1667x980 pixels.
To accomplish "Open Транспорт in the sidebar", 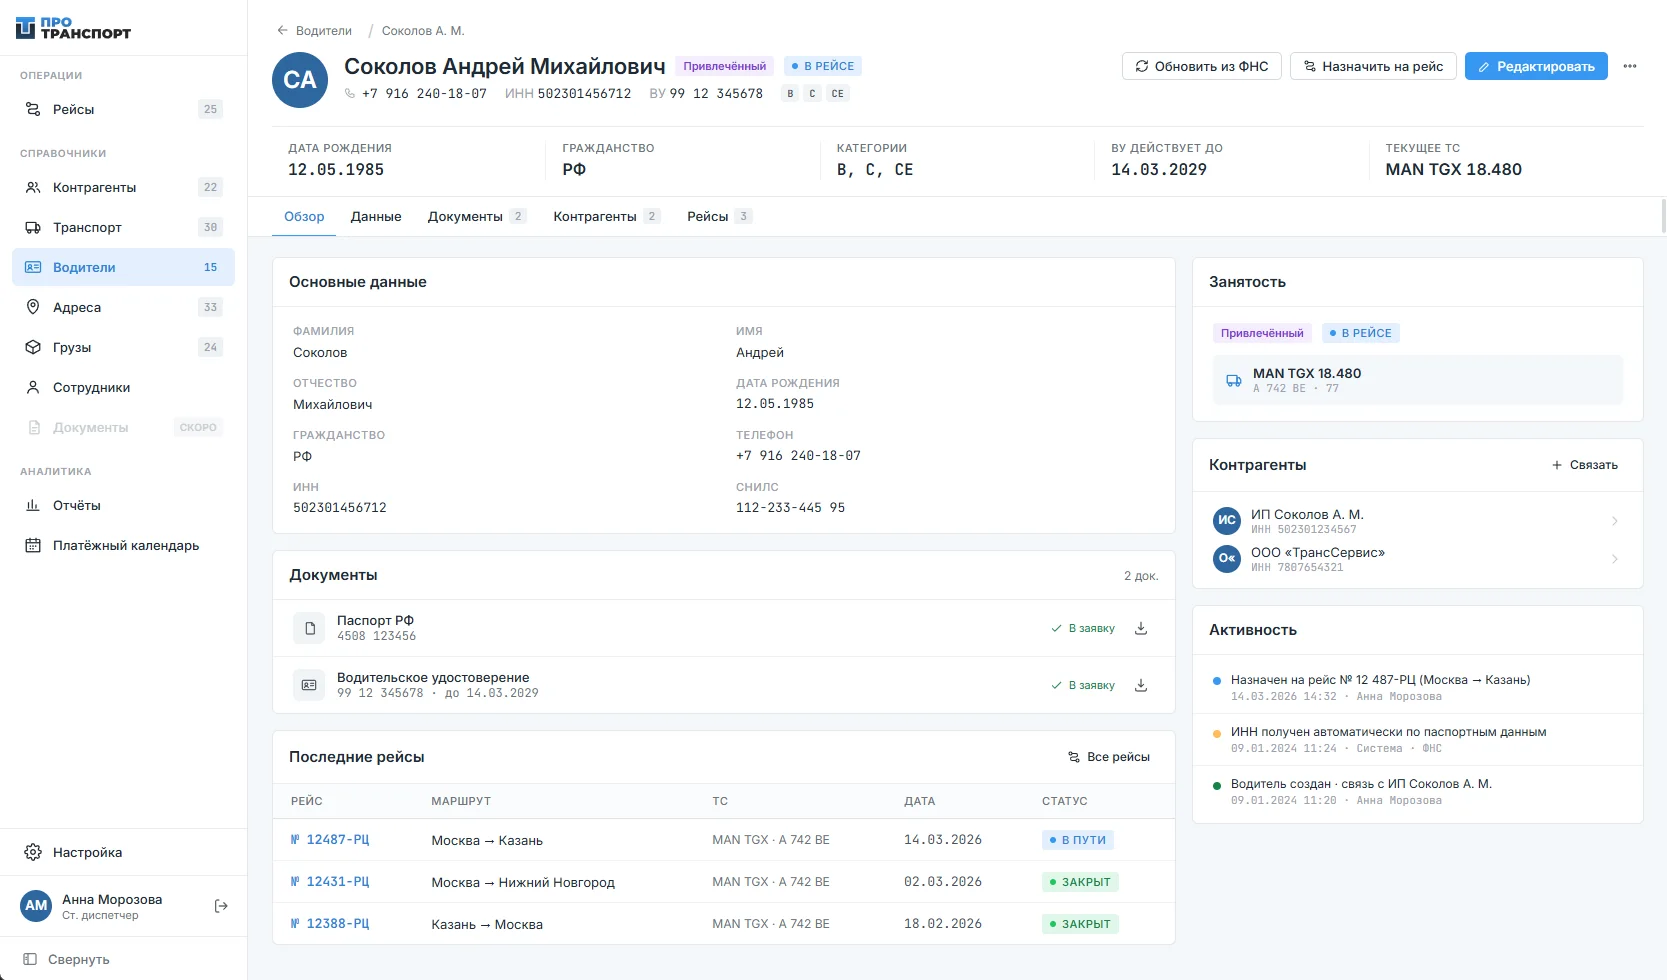I will (x=124, y=227).
